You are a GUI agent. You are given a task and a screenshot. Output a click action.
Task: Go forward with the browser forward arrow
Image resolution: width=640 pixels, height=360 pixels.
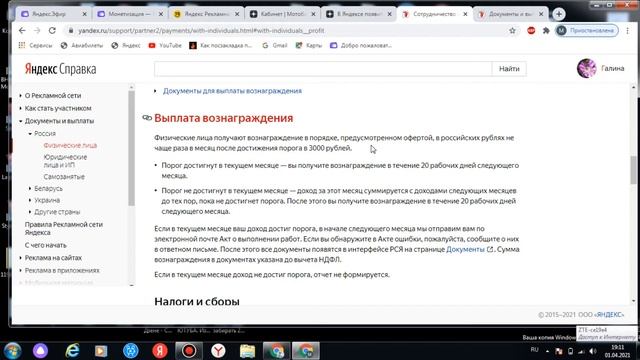(x=37, y=31)
